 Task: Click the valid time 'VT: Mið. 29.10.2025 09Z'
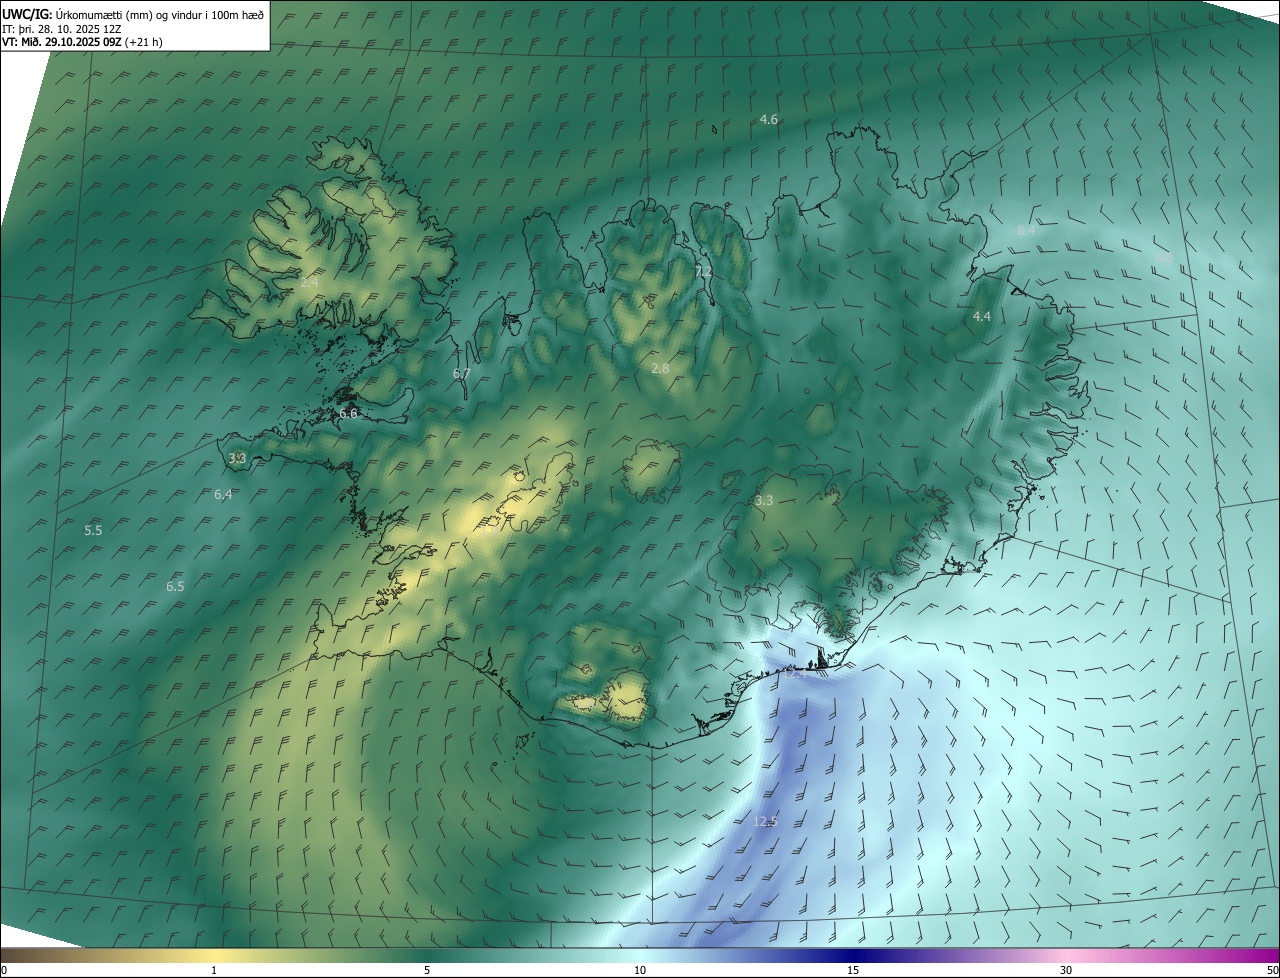coord(61,42)
